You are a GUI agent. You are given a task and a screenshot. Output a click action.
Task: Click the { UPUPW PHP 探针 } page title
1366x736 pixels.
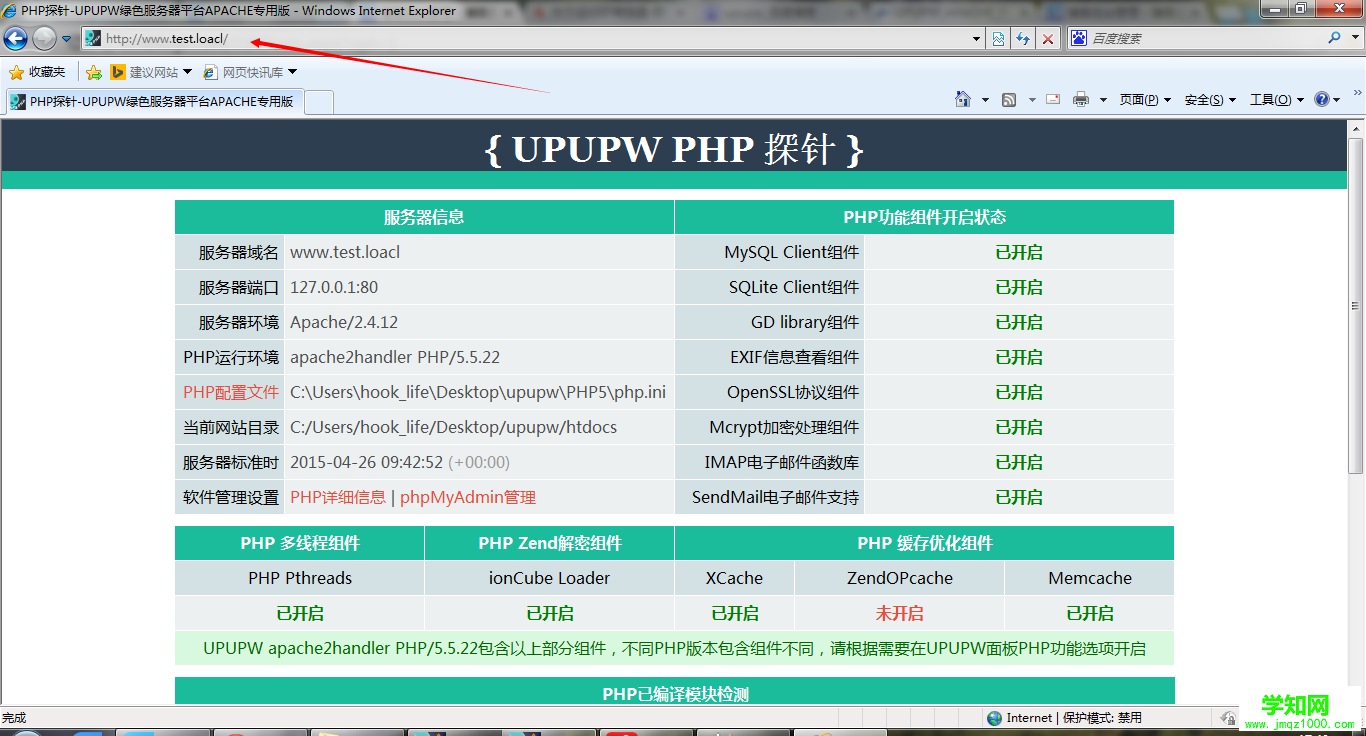675,149
